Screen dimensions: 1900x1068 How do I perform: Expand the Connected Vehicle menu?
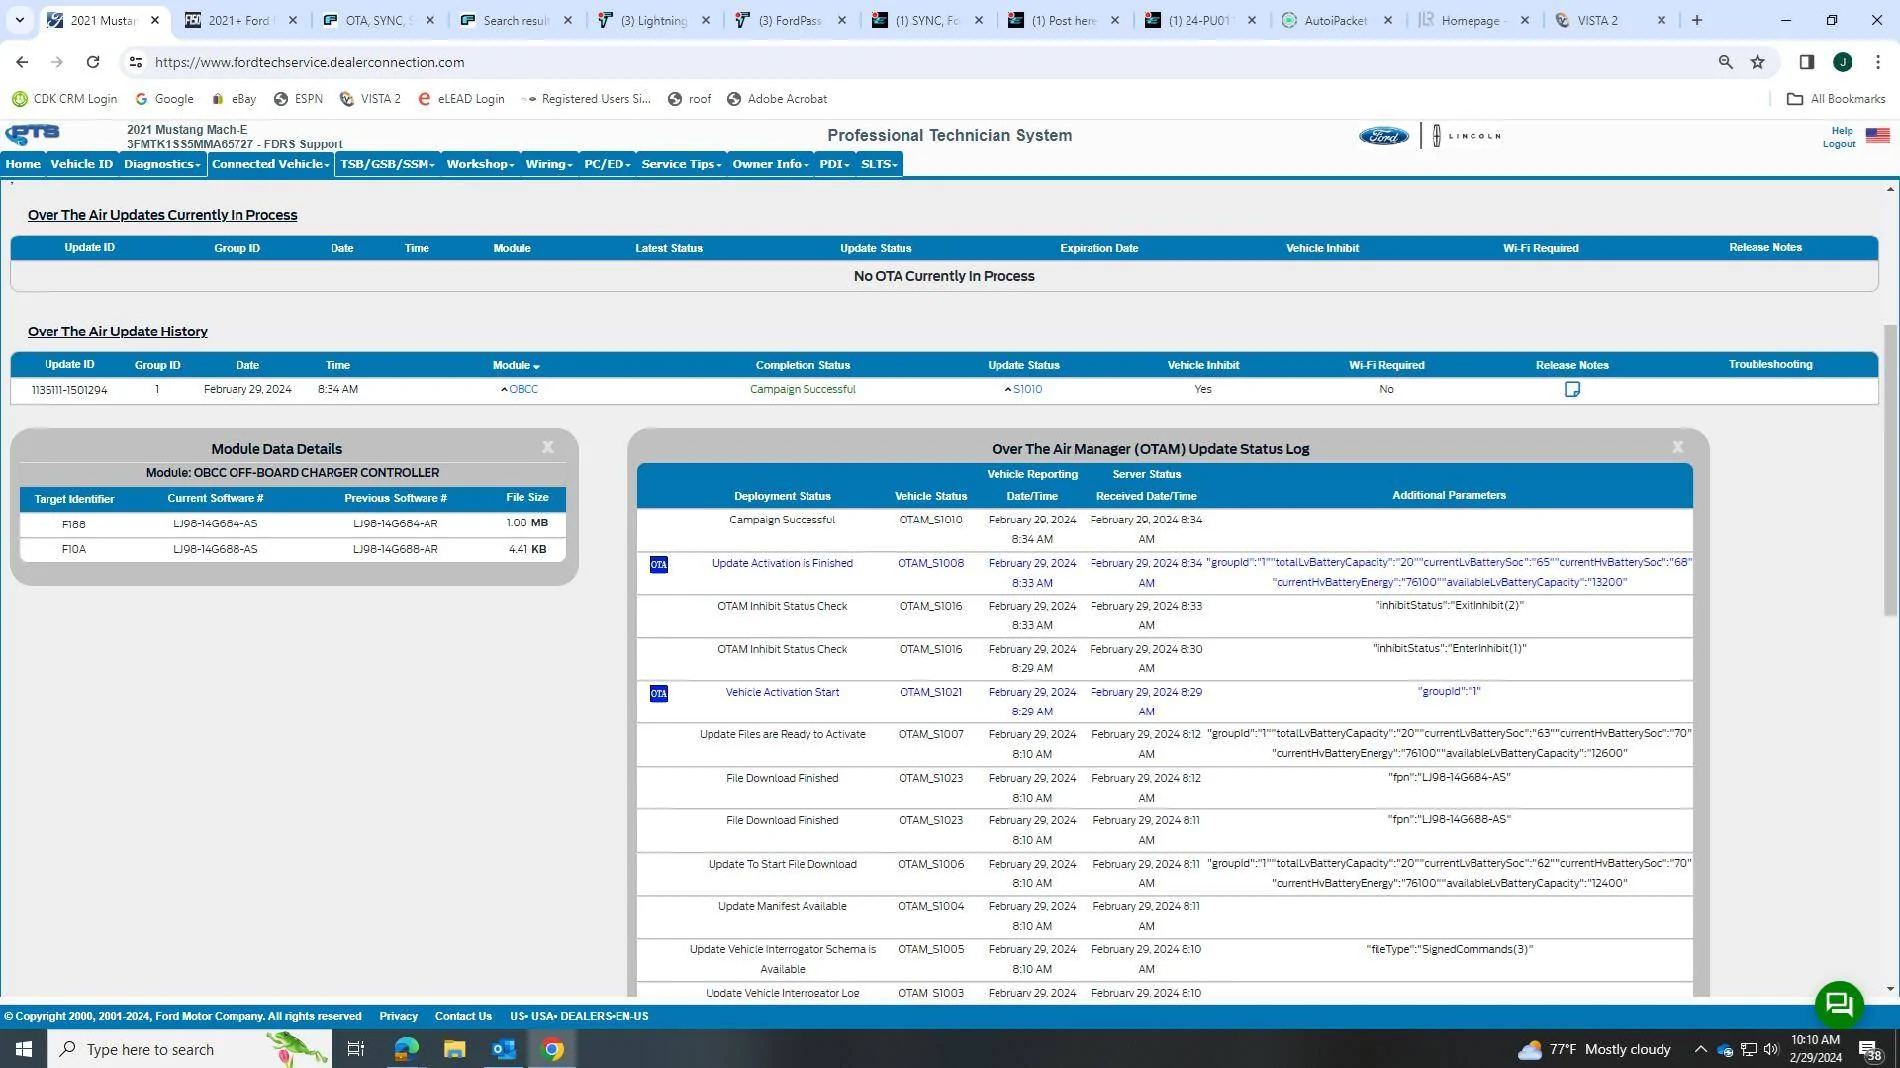(x=270, y=164)
